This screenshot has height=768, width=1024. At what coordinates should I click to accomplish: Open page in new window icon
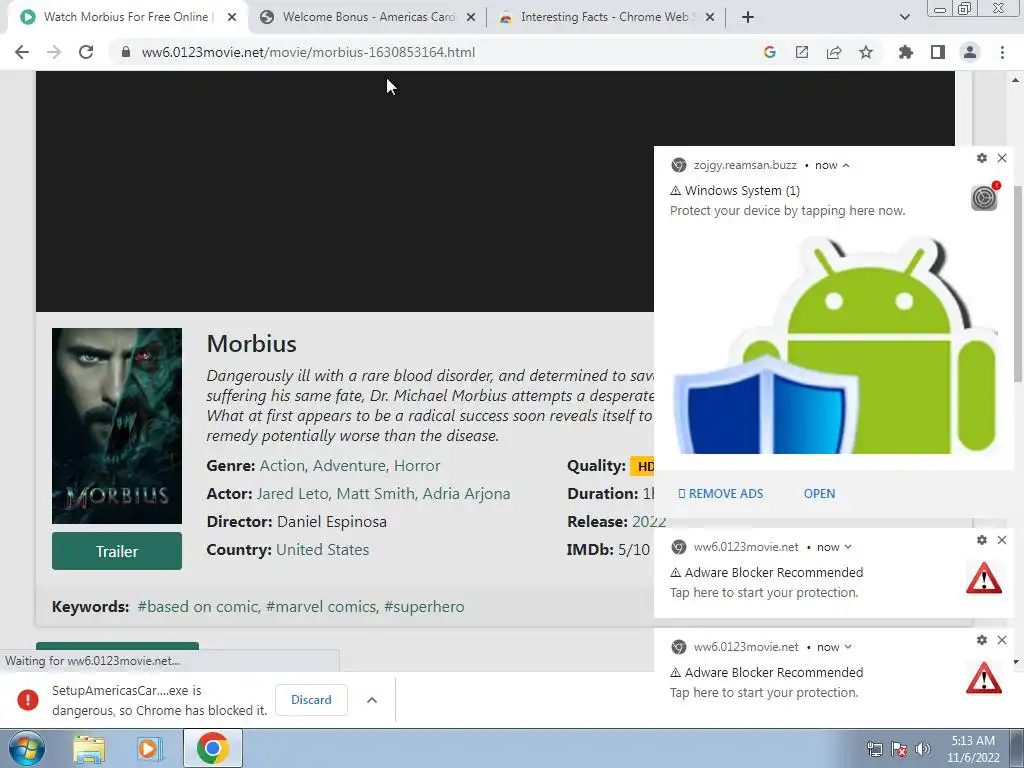point(801,52)
